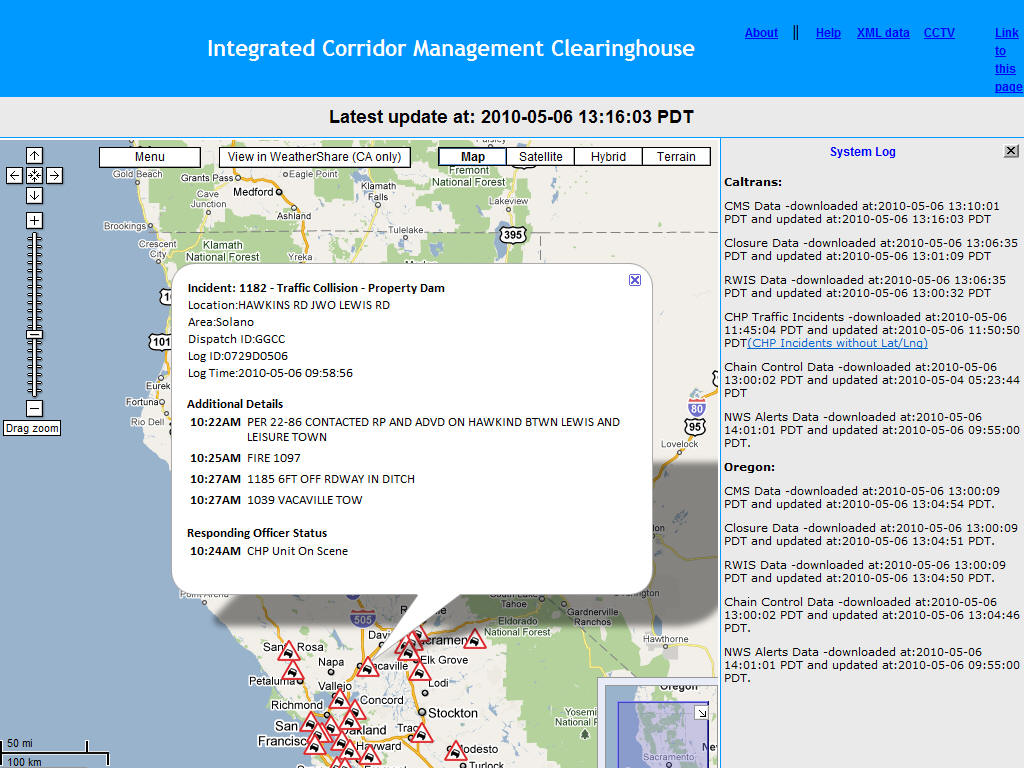Switch to Terrain map view

pos(676,157)
